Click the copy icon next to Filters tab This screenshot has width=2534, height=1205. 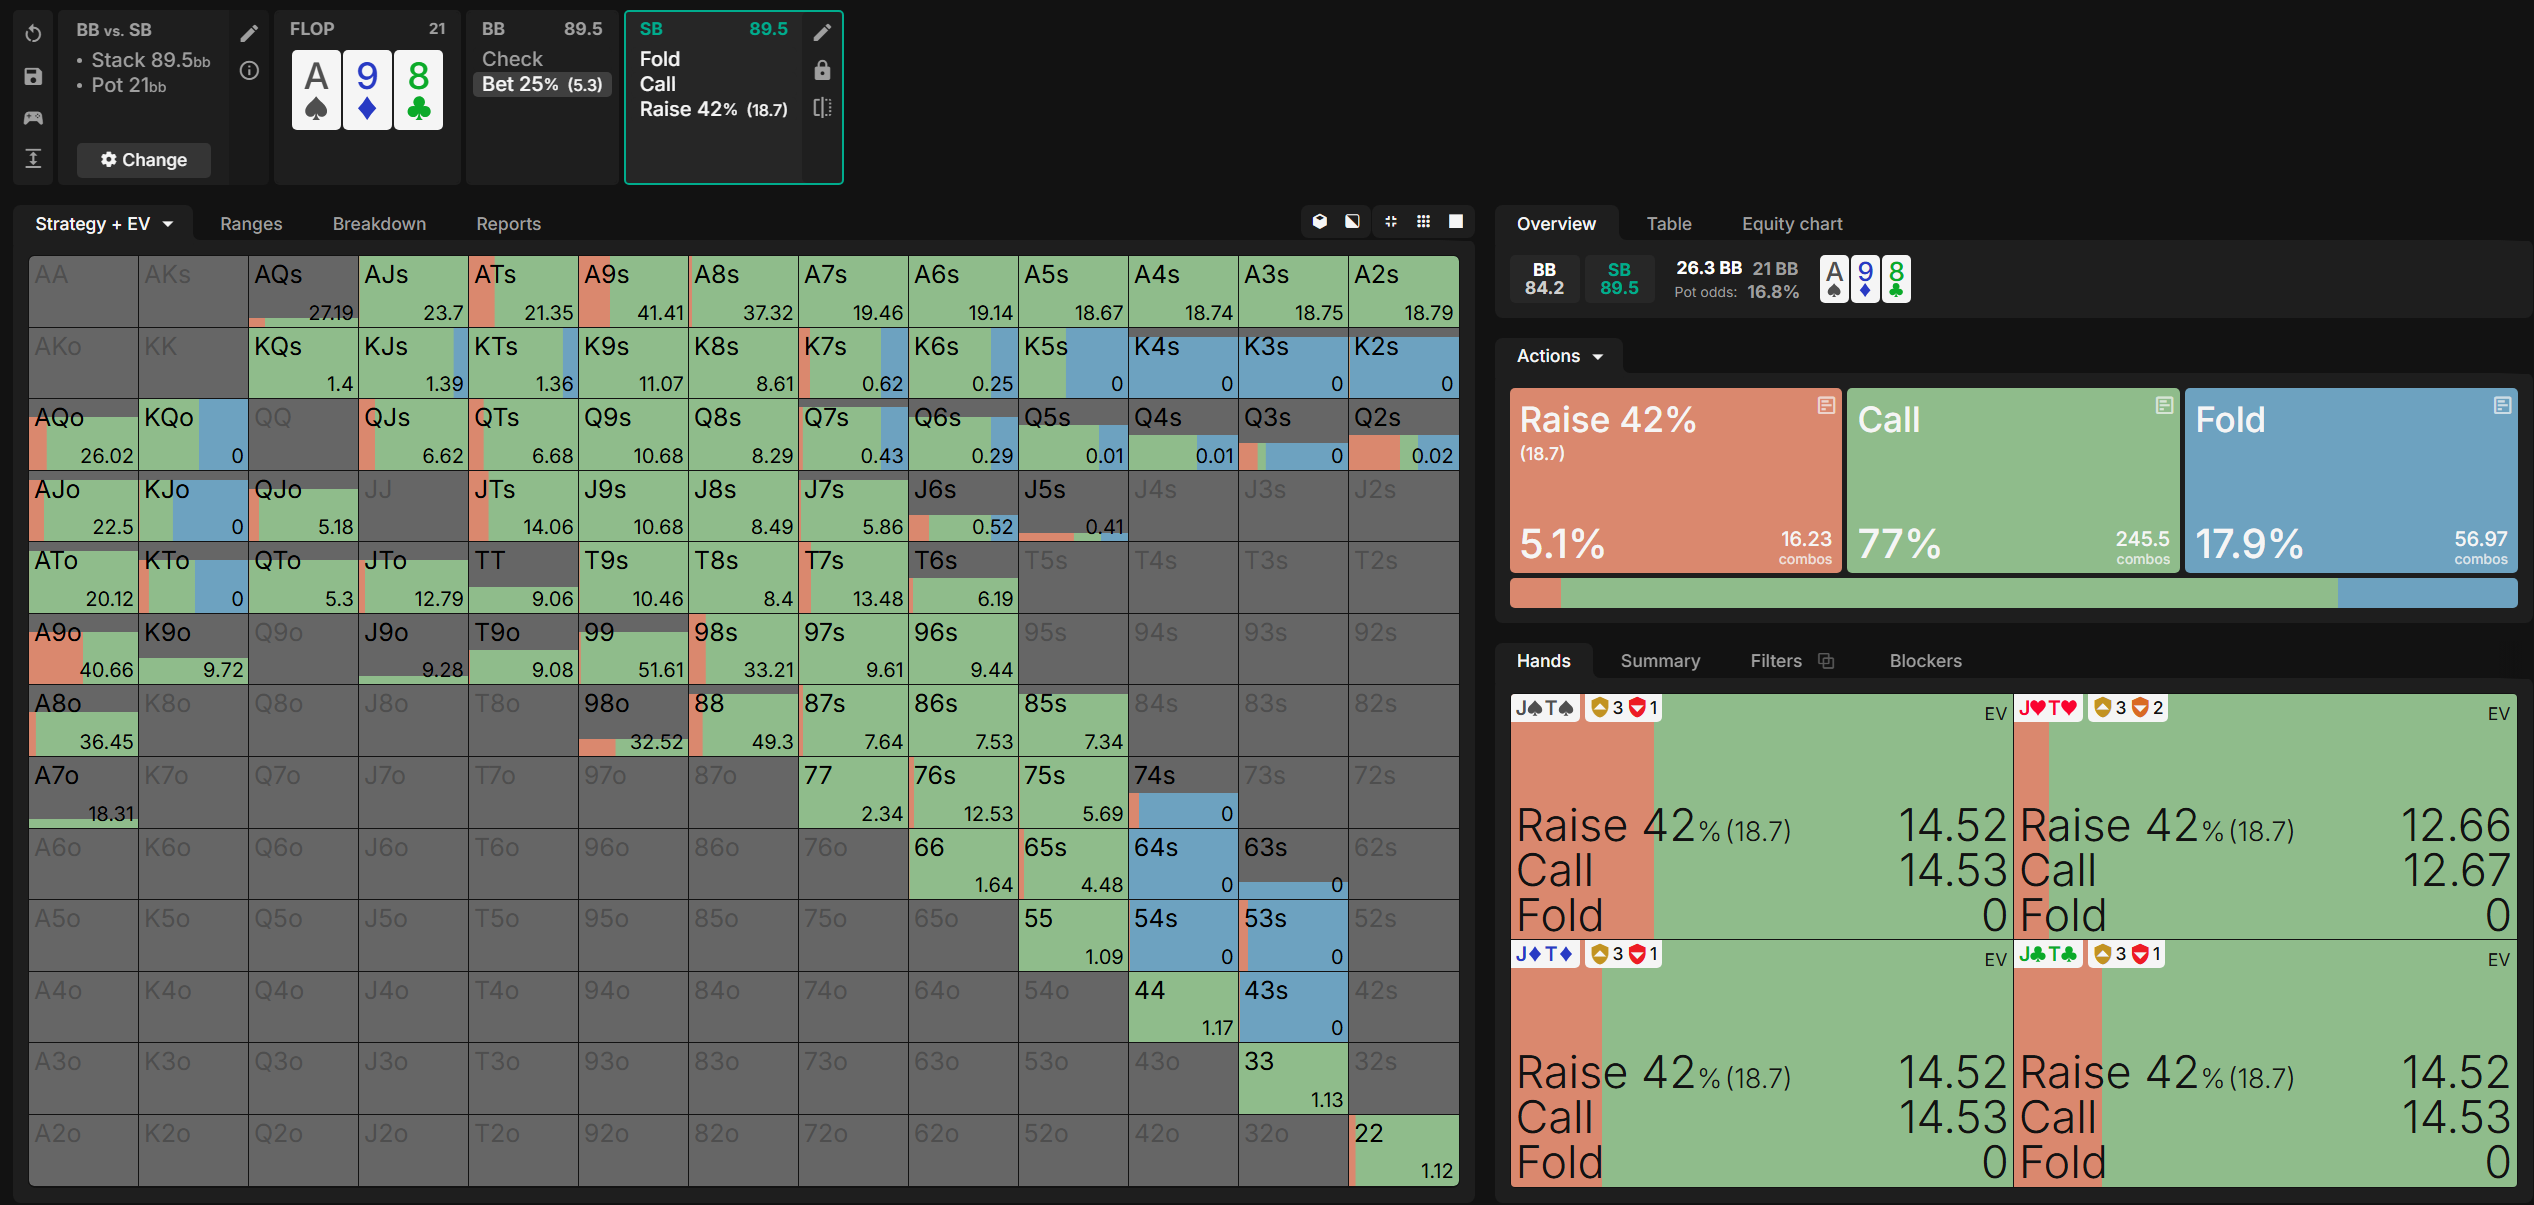pyautogui.click(x=1826, y=661)
